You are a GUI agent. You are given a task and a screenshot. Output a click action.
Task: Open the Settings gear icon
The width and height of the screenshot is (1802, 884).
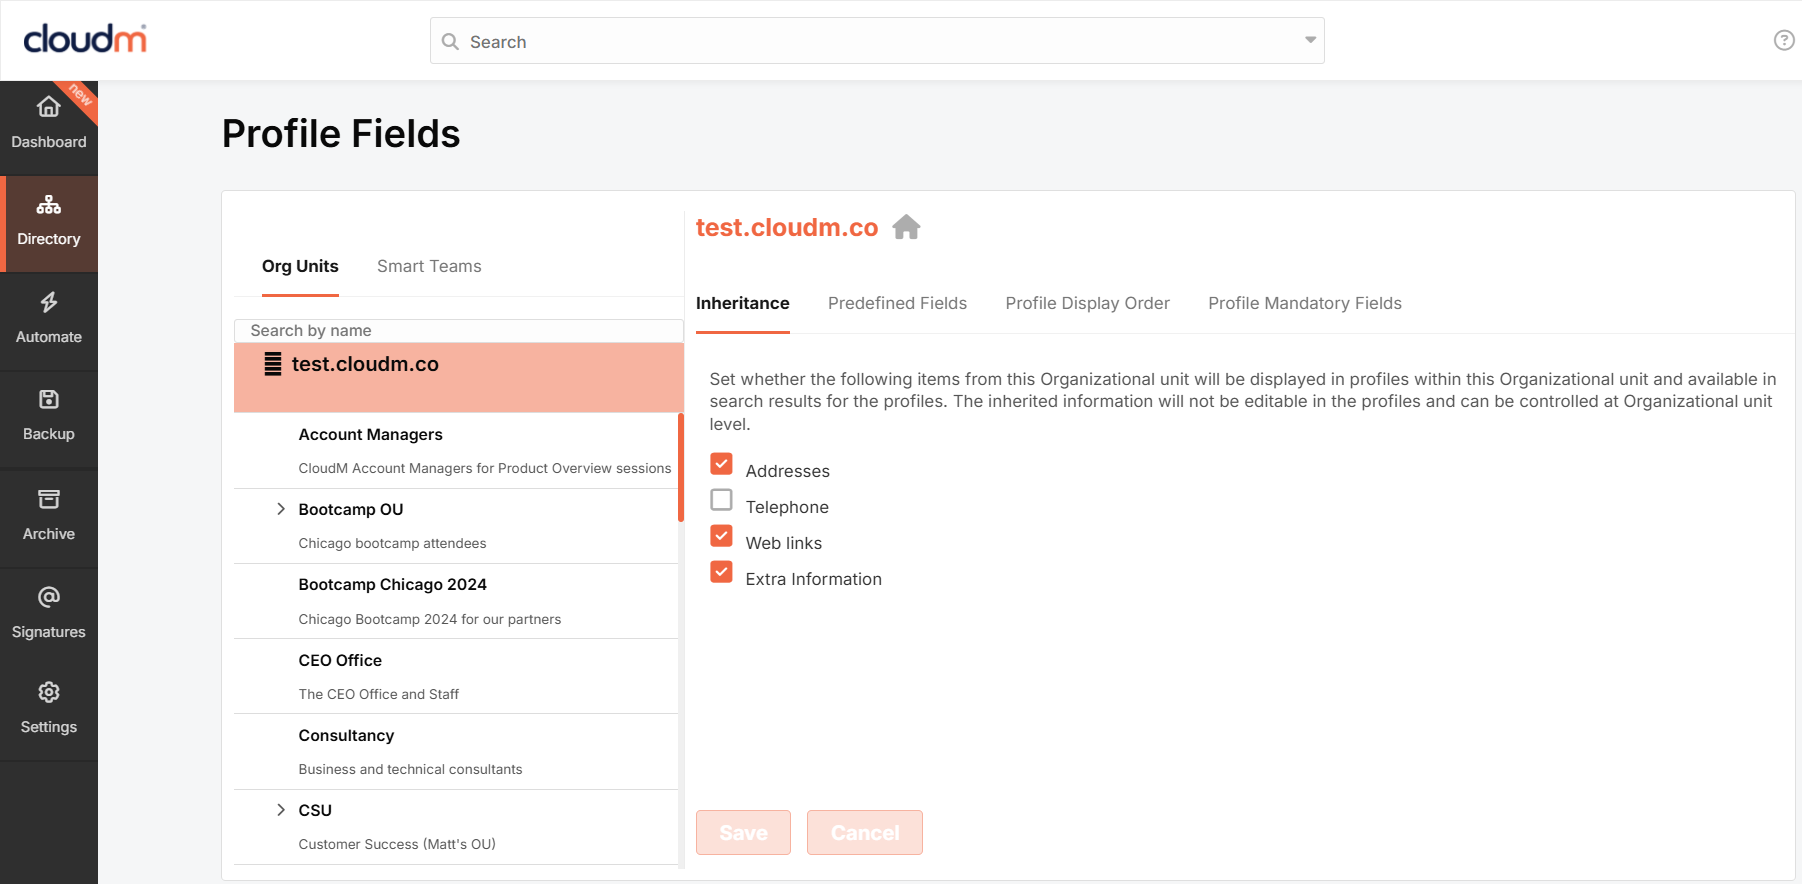(x=48, y=692)
